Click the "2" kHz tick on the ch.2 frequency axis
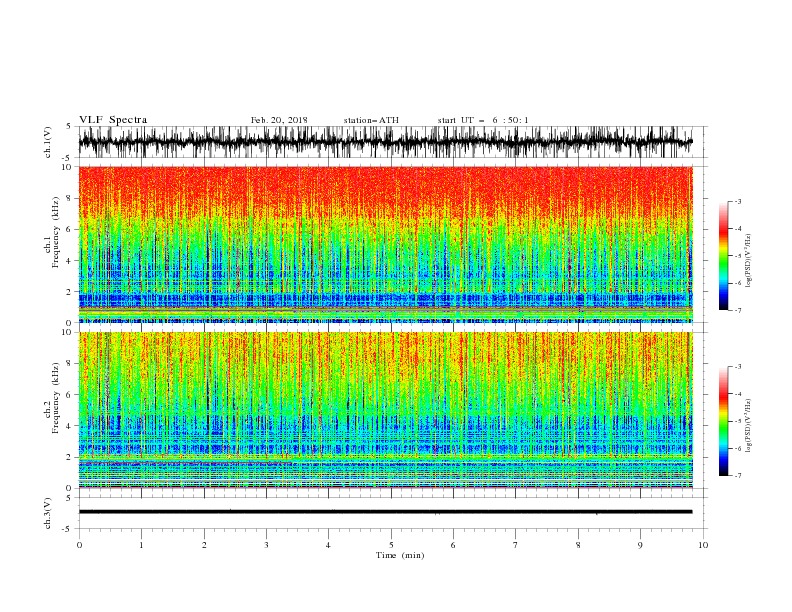The image size is (792, 612). click(x=69, y=457)
